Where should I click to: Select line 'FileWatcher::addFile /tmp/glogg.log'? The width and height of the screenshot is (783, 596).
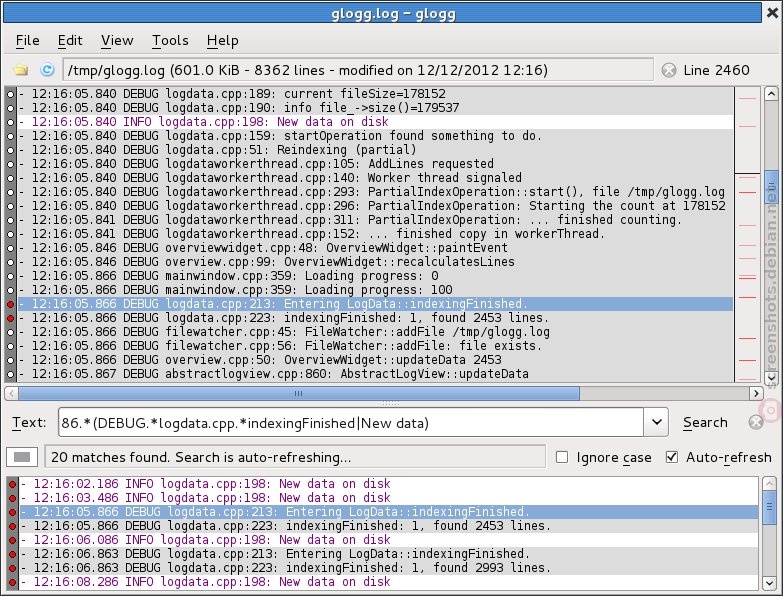point(376,332)
